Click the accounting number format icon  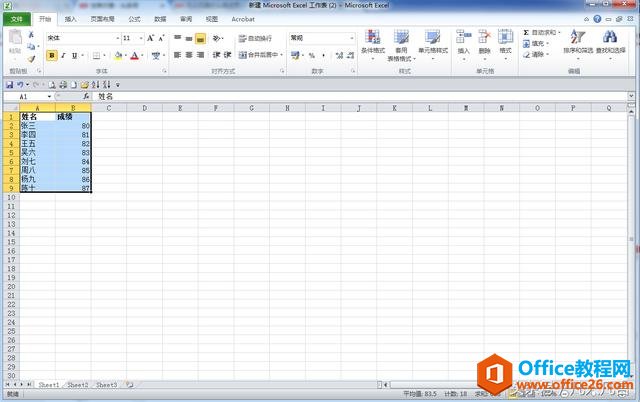(295, 55)
